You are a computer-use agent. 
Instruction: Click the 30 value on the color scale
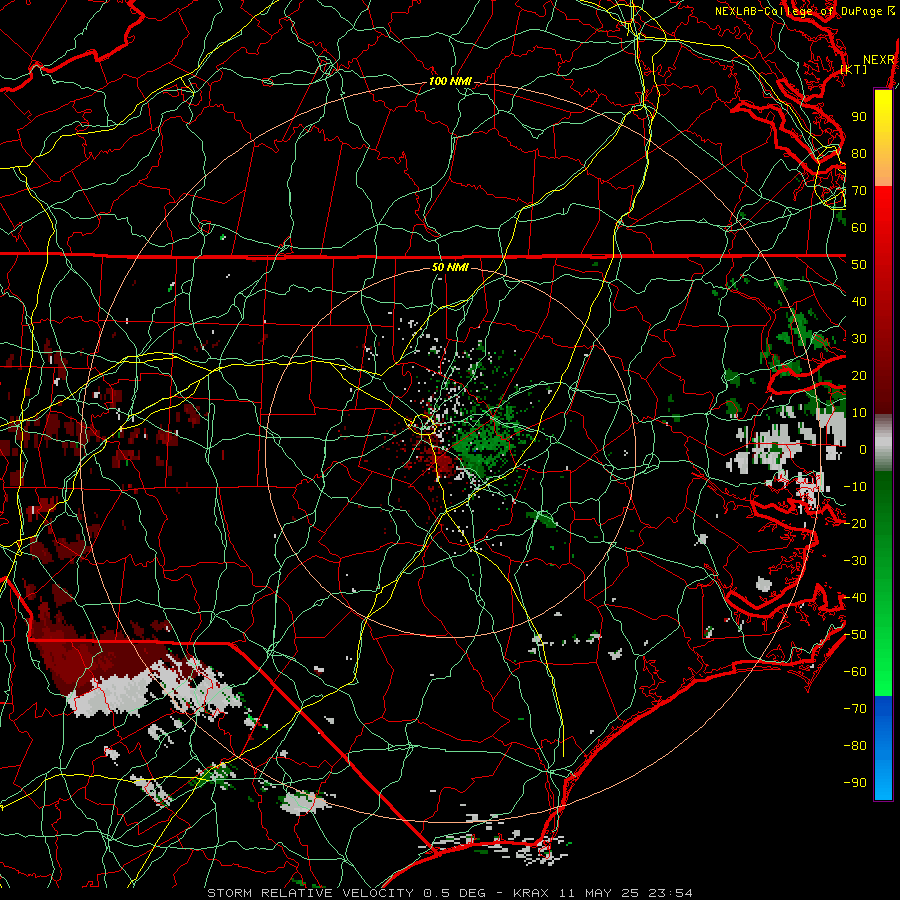tap(859, 339)
